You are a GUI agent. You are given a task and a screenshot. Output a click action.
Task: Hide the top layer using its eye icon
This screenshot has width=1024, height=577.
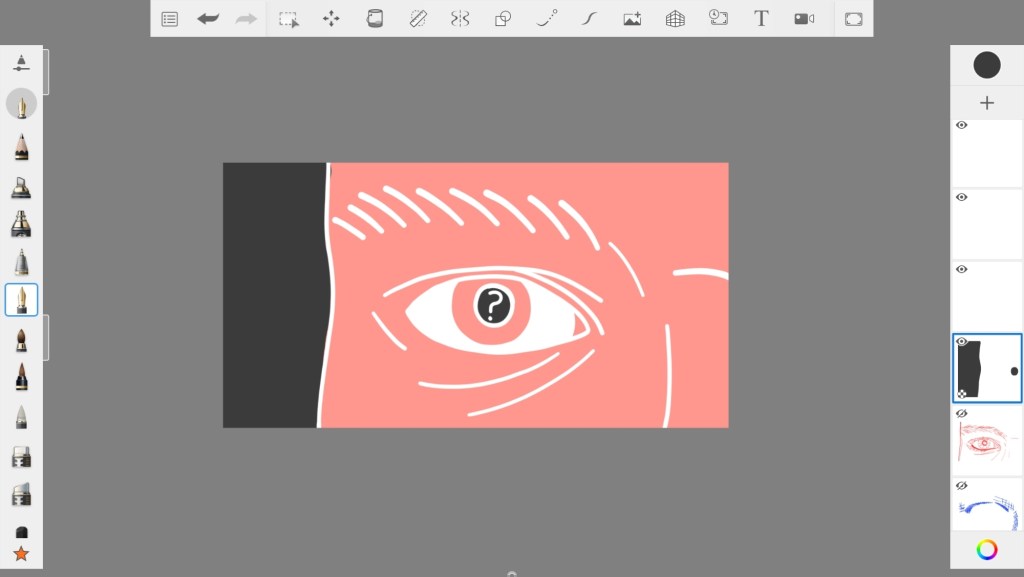pyautogui.click(x=961, y=126)
